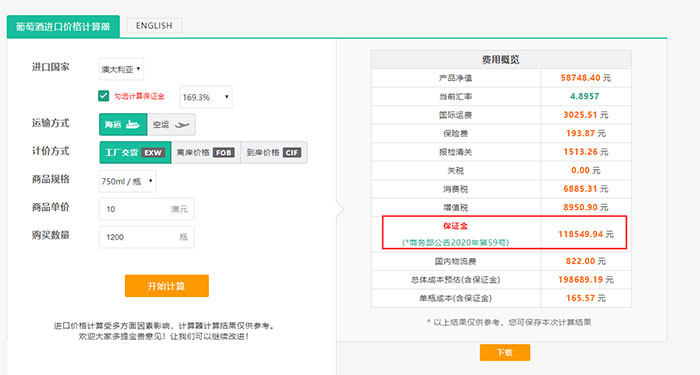Click the 保证金 value 118549.94
700x375 pixels.
(x=580, y=234)
